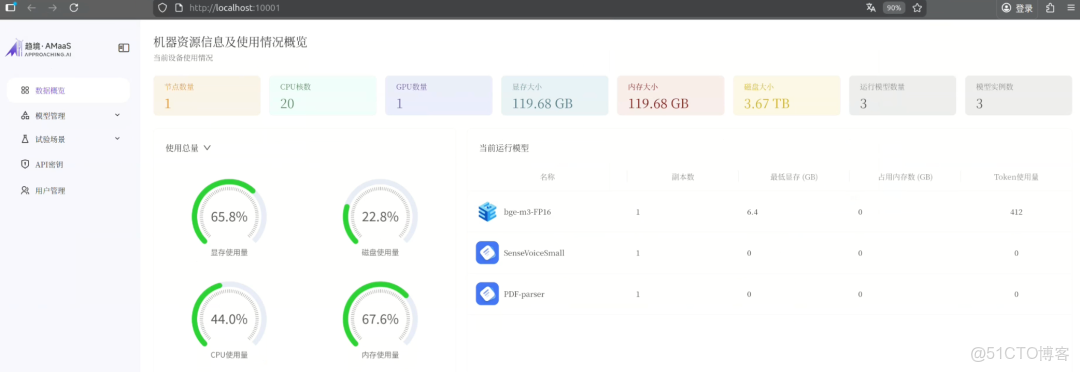The image size is (1080, 372).
Task: Click the translate page icon
Action: [x=871, y=8]
